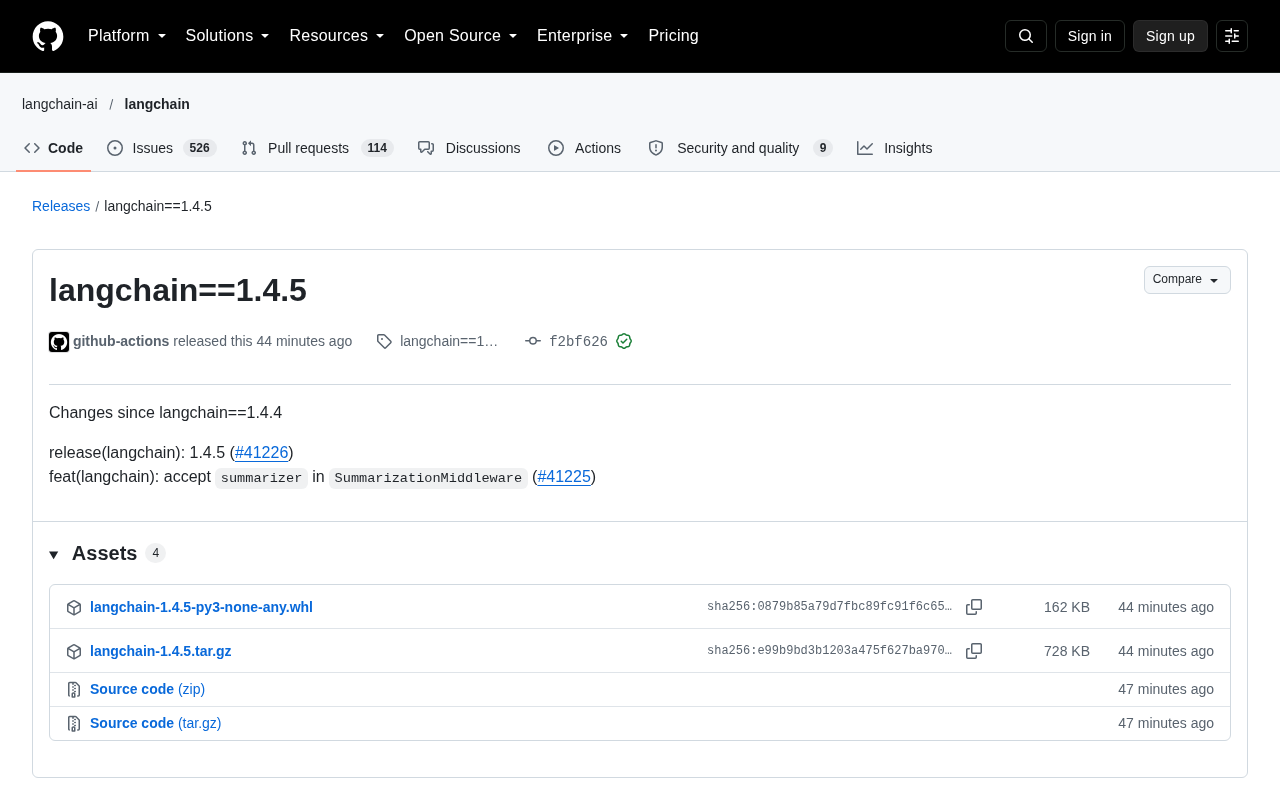
Task: Copy sha256 of langchain-1.4.5-py3-none-any.whl
Action: (x=974, y=607)
